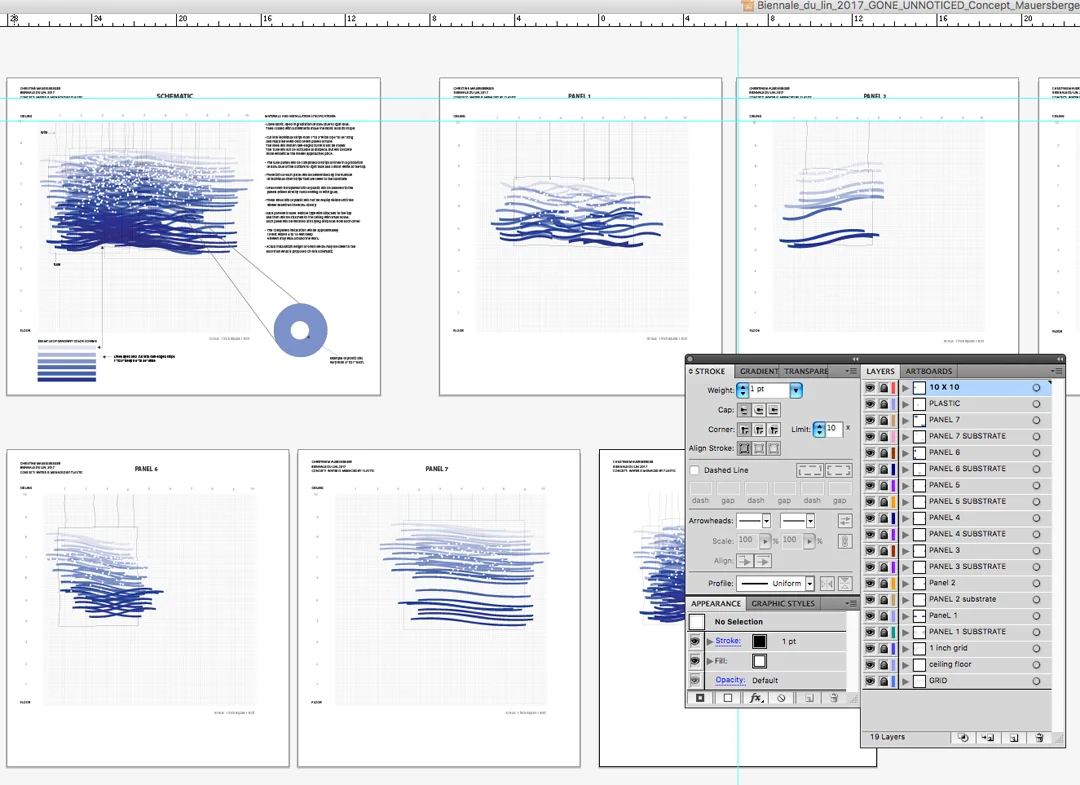Click Flip Across profile icon
The width and height of the screenshot is (1080, 785).
[845, 583]
